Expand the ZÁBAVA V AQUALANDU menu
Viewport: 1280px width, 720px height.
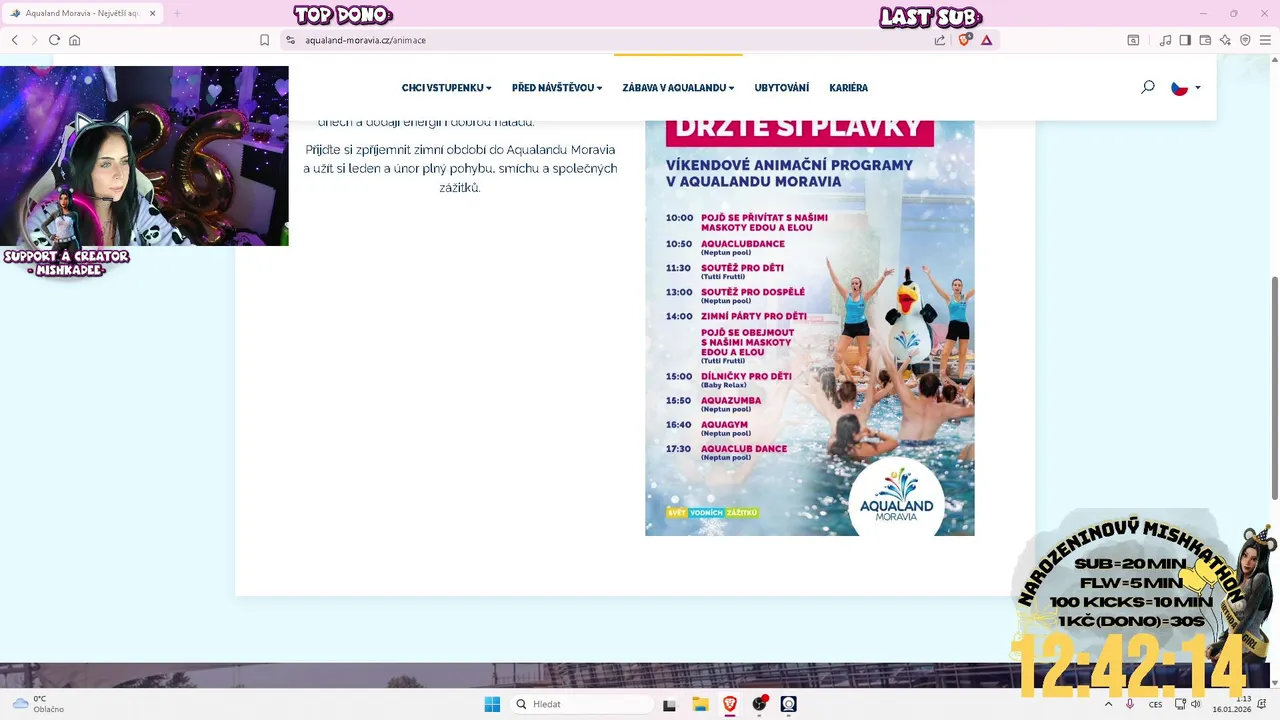tap(678, 88)
